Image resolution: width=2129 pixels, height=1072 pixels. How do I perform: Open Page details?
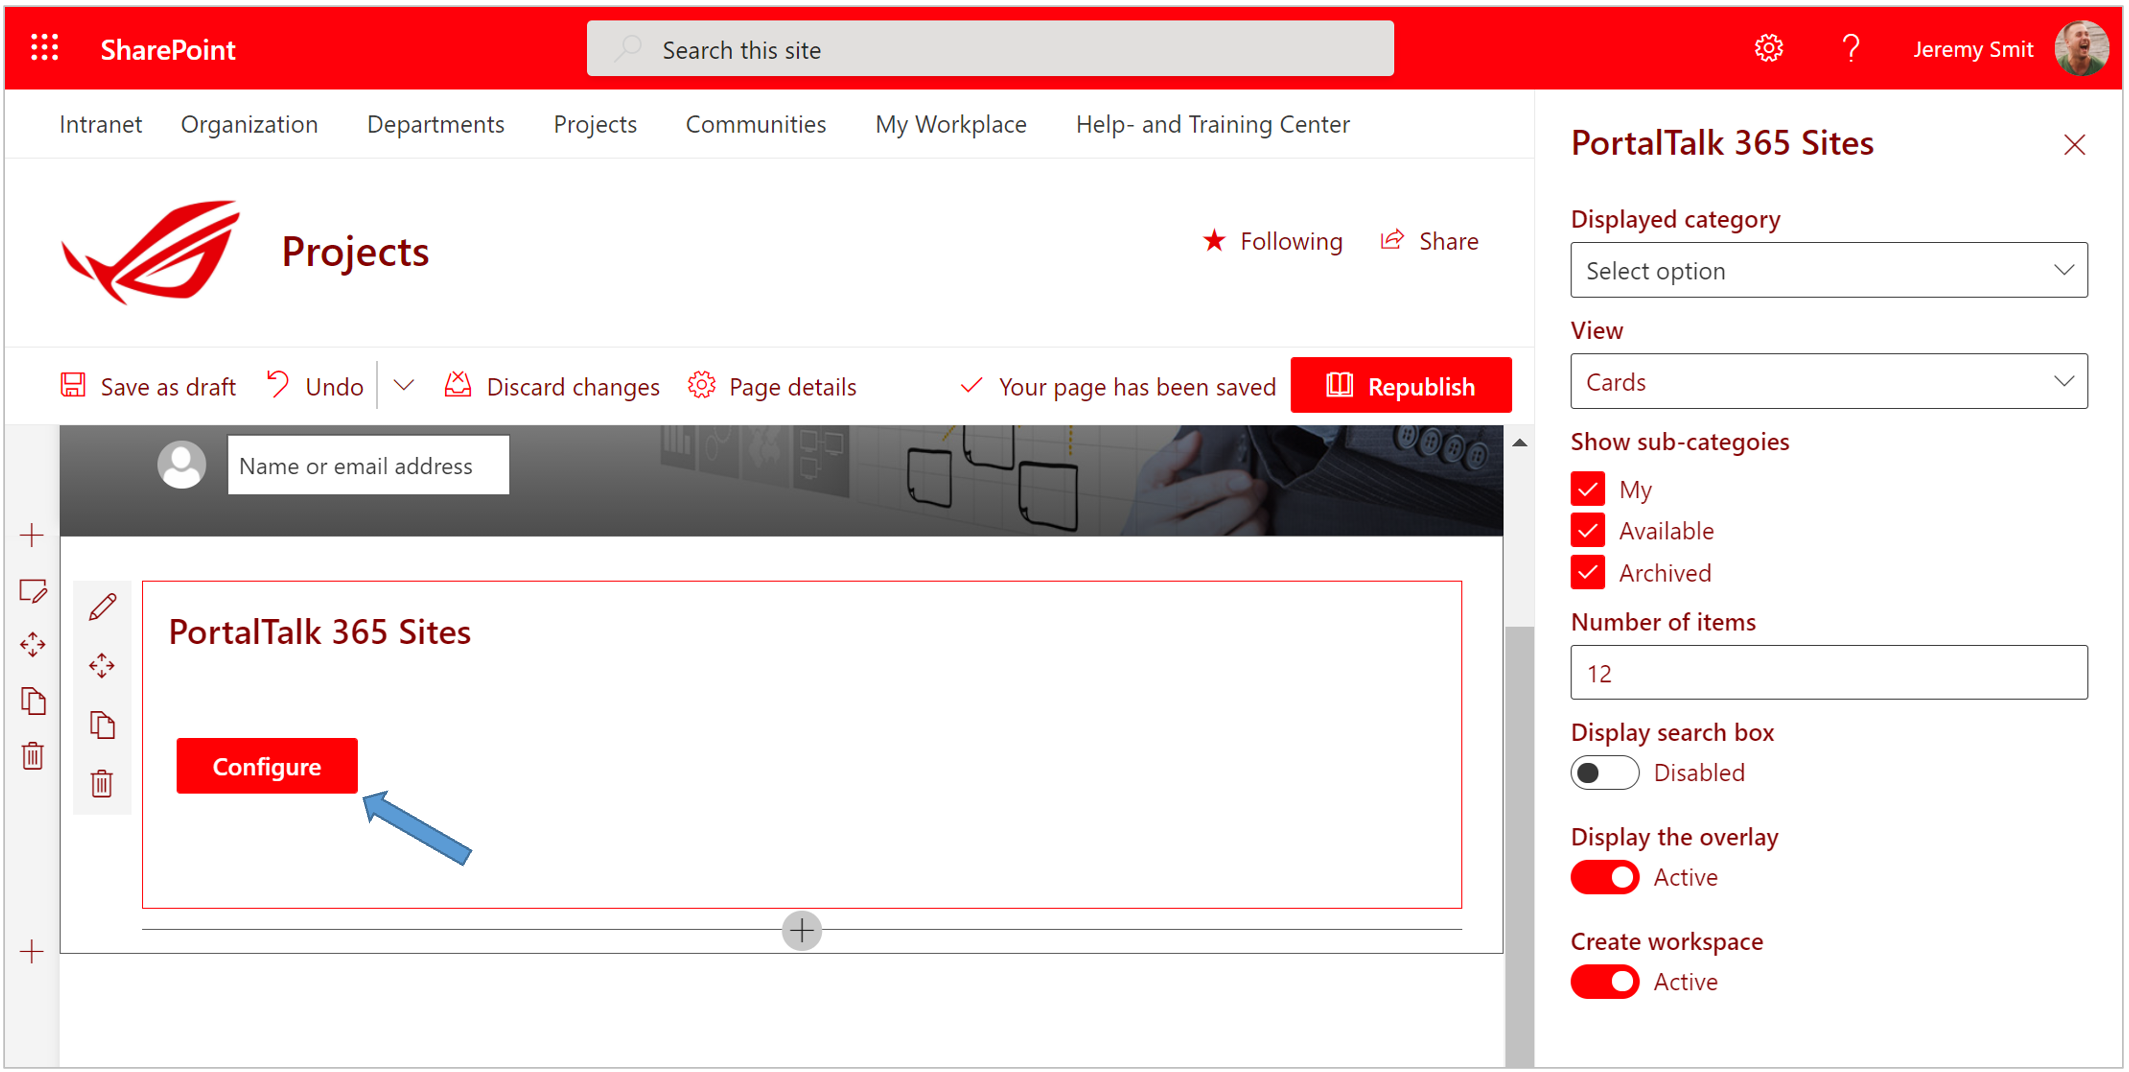click(x=772, y=386)
